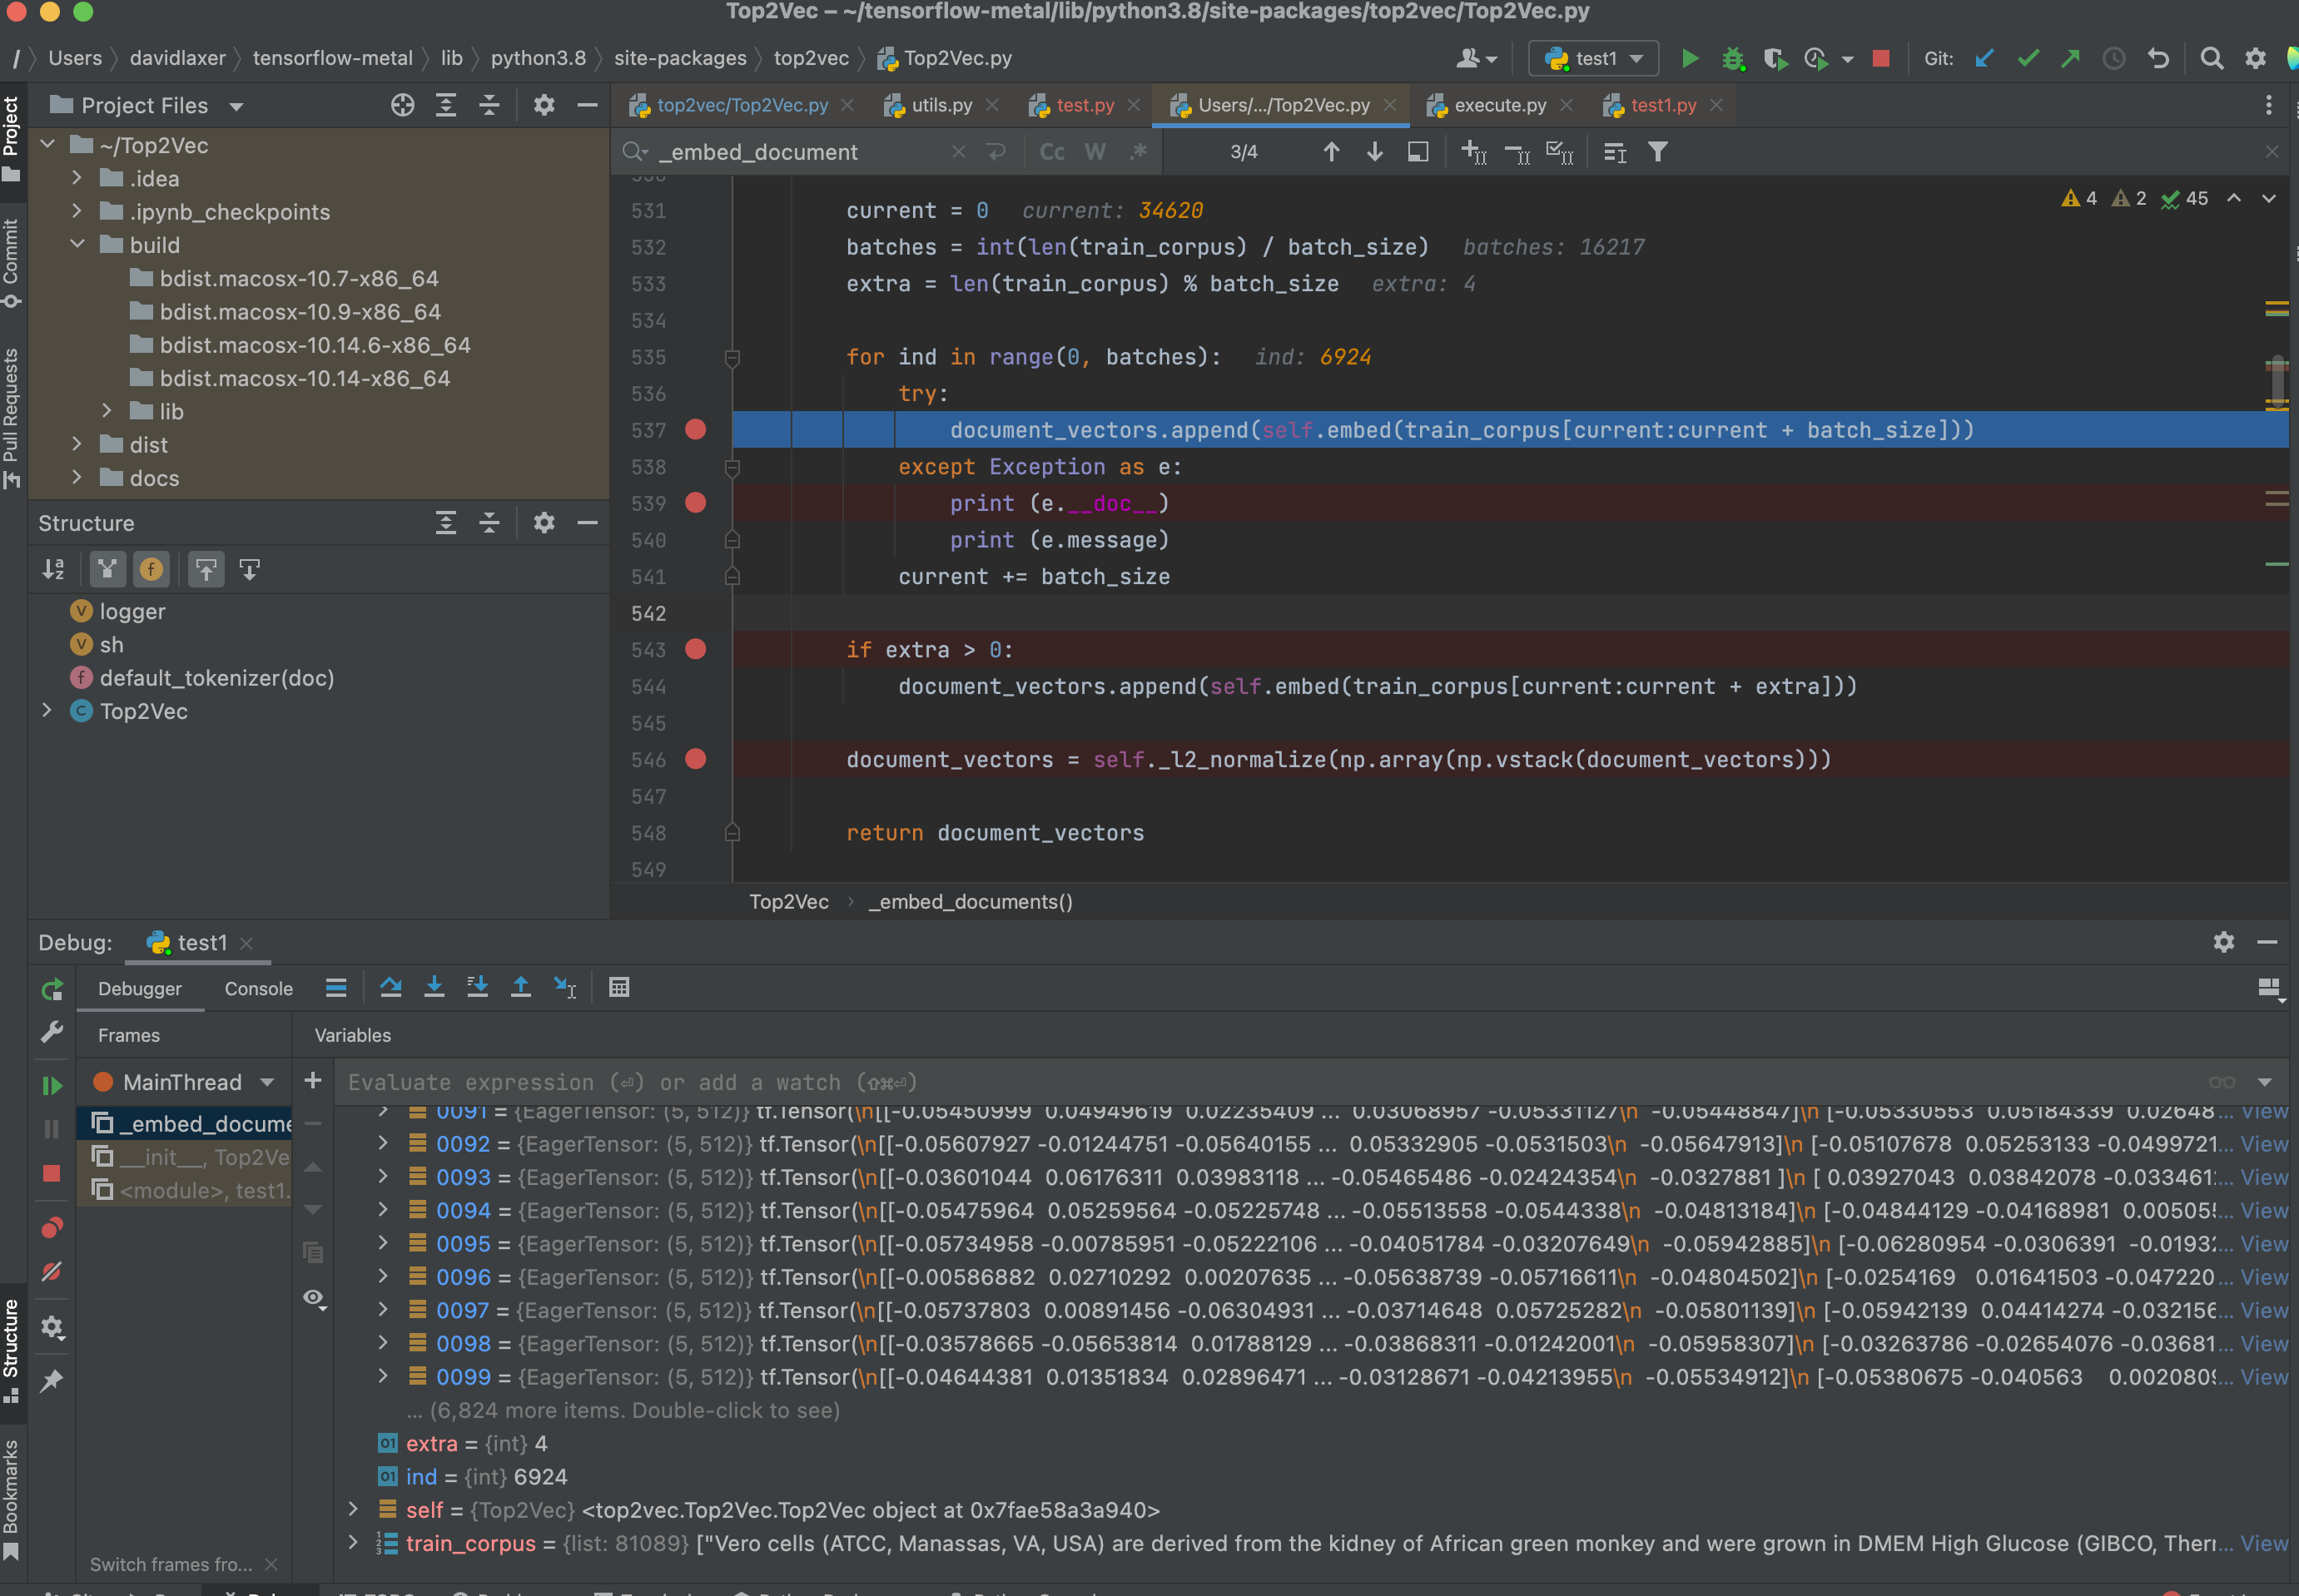Image resolution: width=2299 pixels, height=1596 pixels.
Task: Switch to the execute.py editor tab
Action: point(1499,105)
